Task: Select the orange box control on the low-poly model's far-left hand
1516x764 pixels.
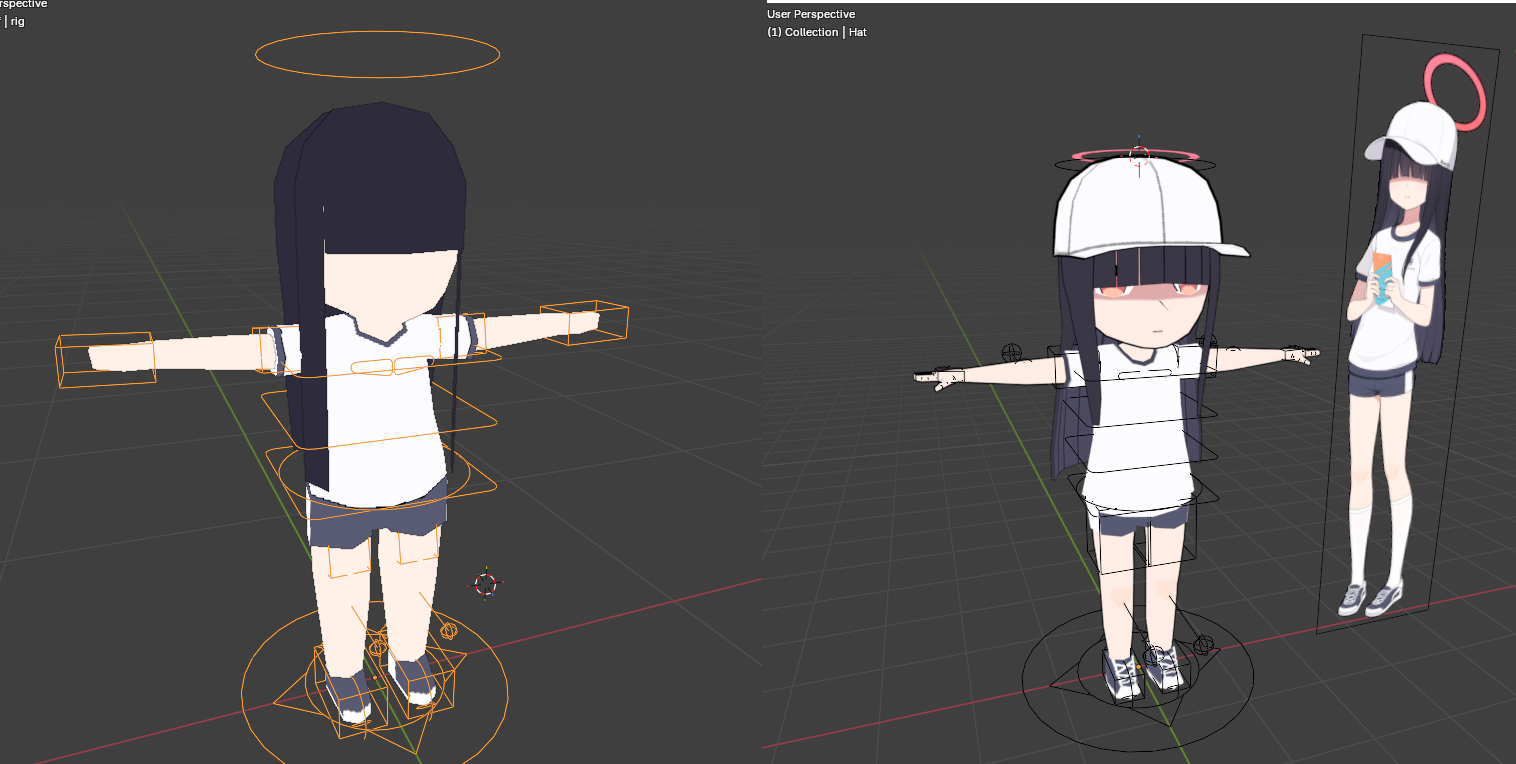Action: pos(105,358)
